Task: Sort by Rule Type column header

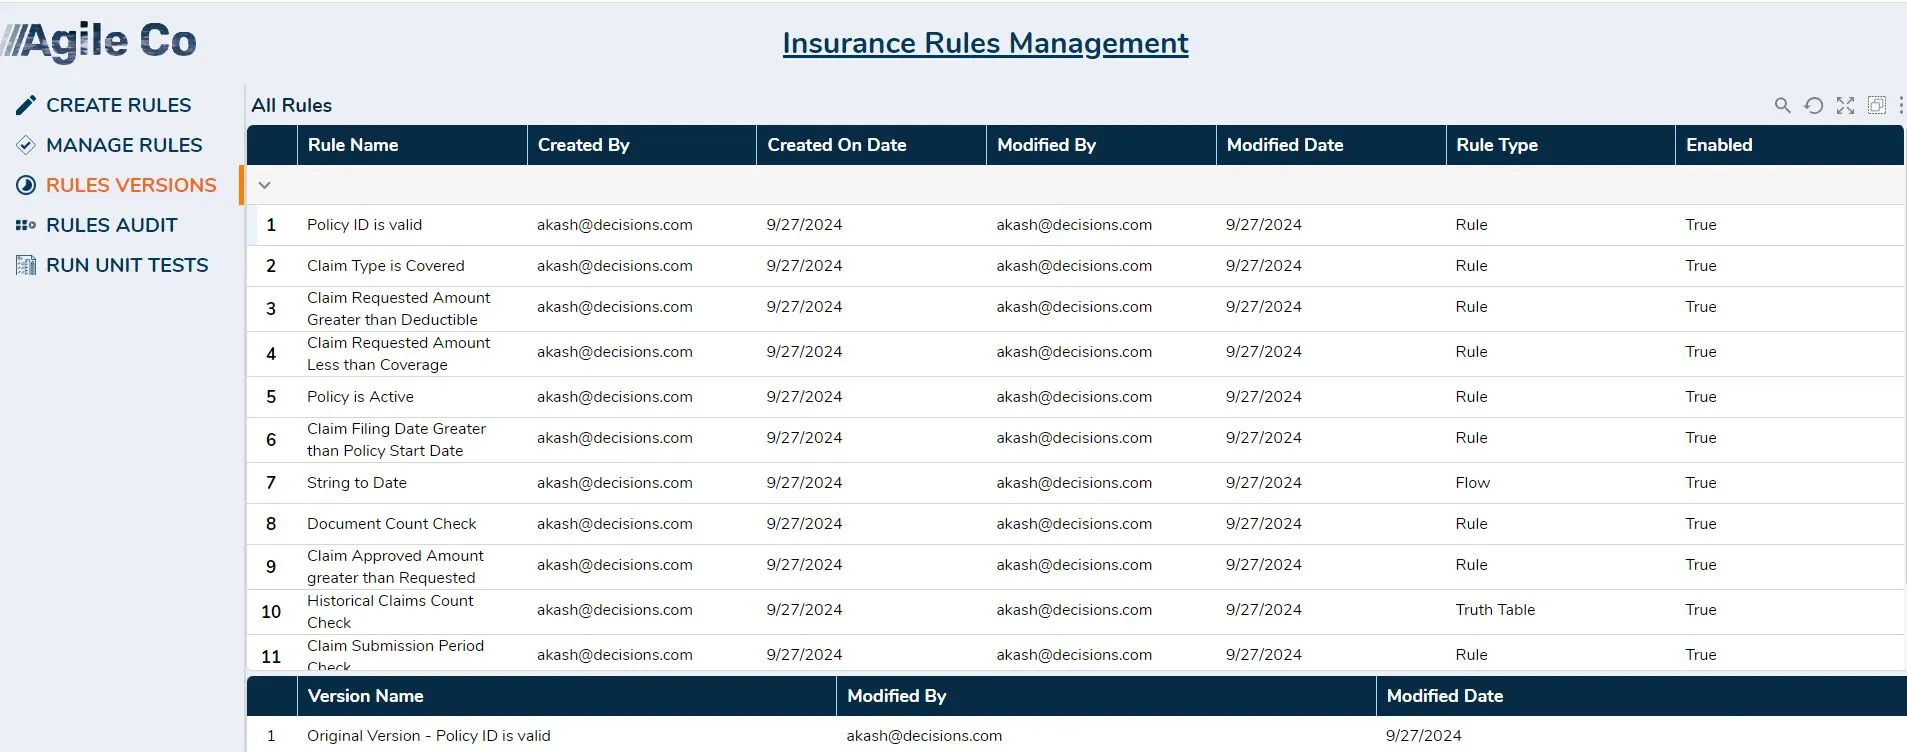Action: coord(1560,145)
